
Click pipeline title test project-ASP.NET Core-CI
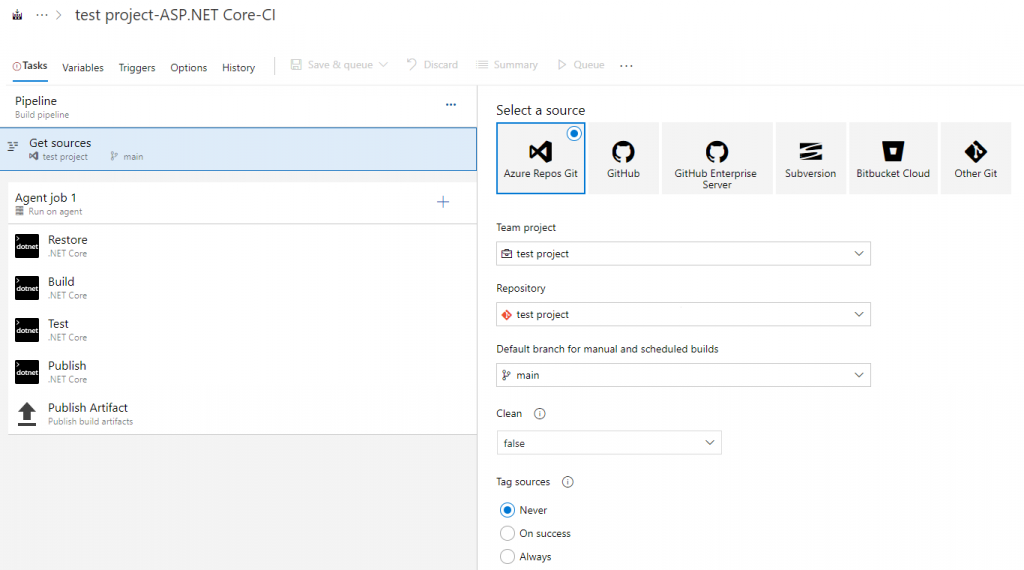(175, 15)
